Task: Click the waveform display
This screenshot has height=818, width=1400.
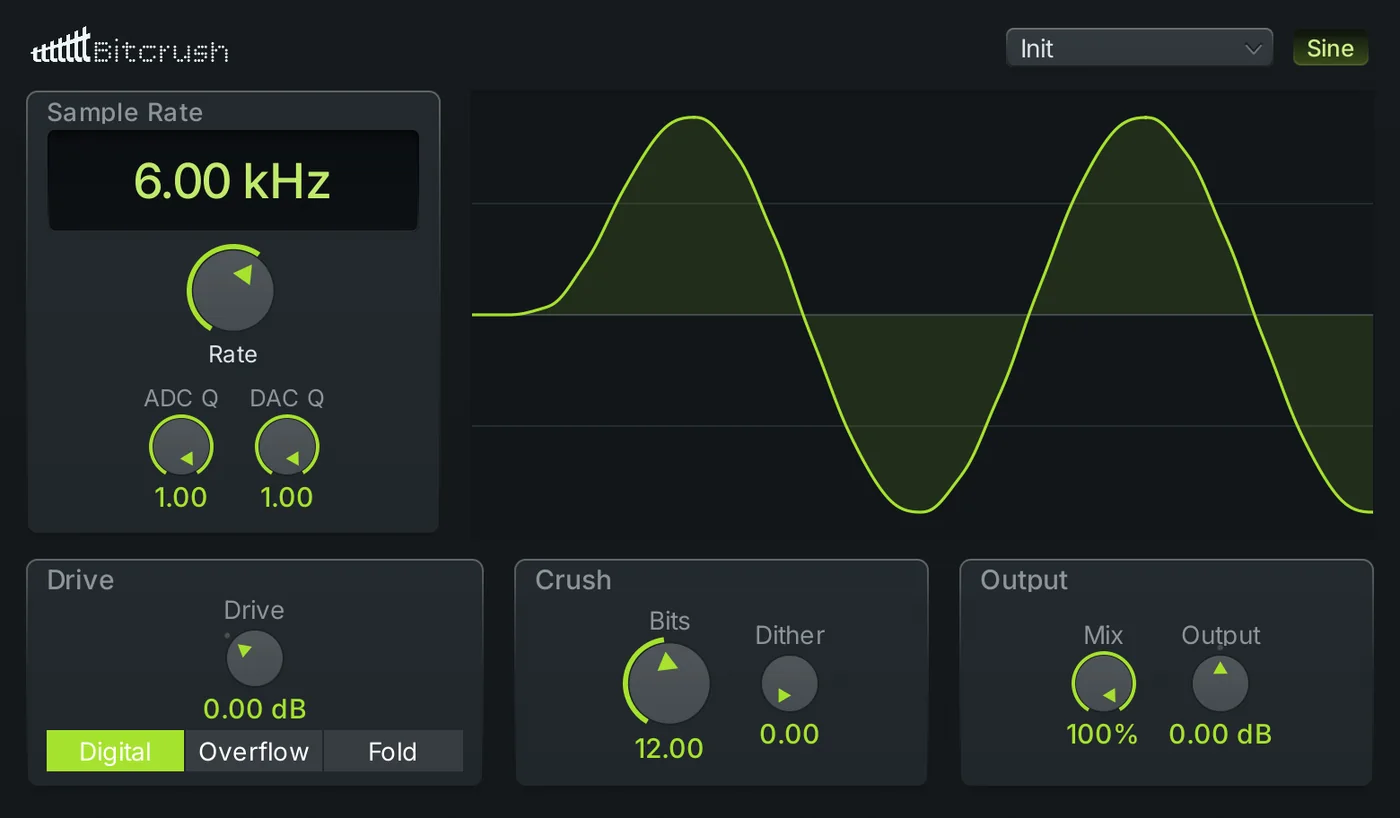Action: tap(921, 315)
